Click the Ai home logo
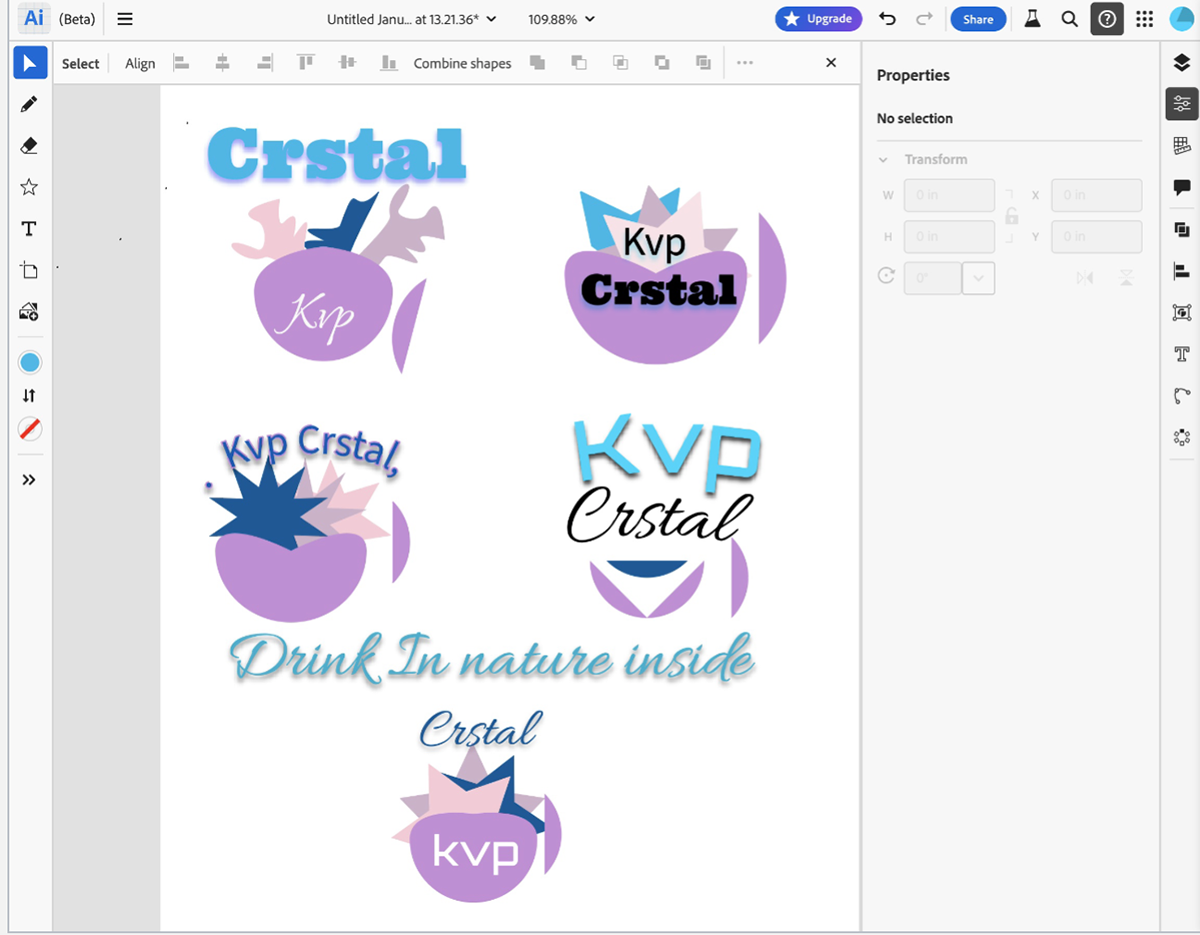 tap(33, 19)
